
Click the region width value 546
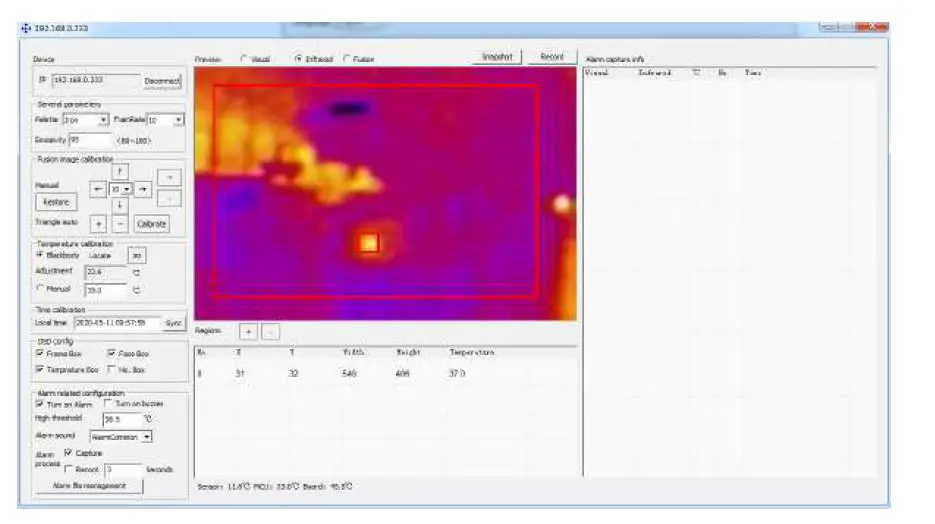click(x=349, y=373)
